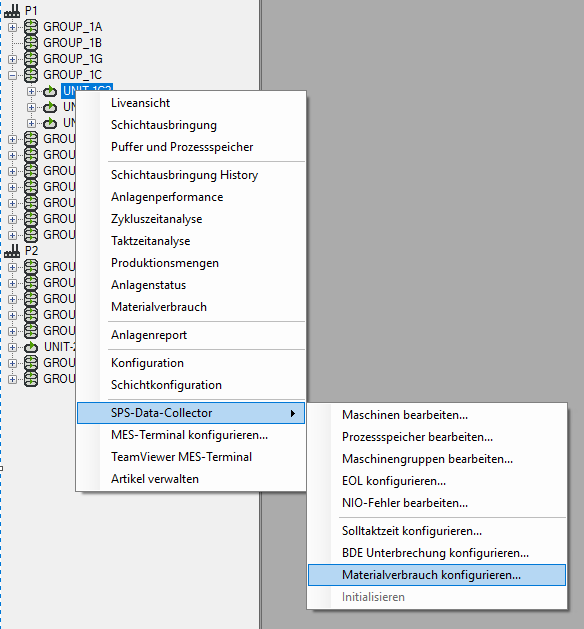Open the SPS-Data-Collector submenu arrow
This screenshot has width=584, height=629.
(293, 413)
